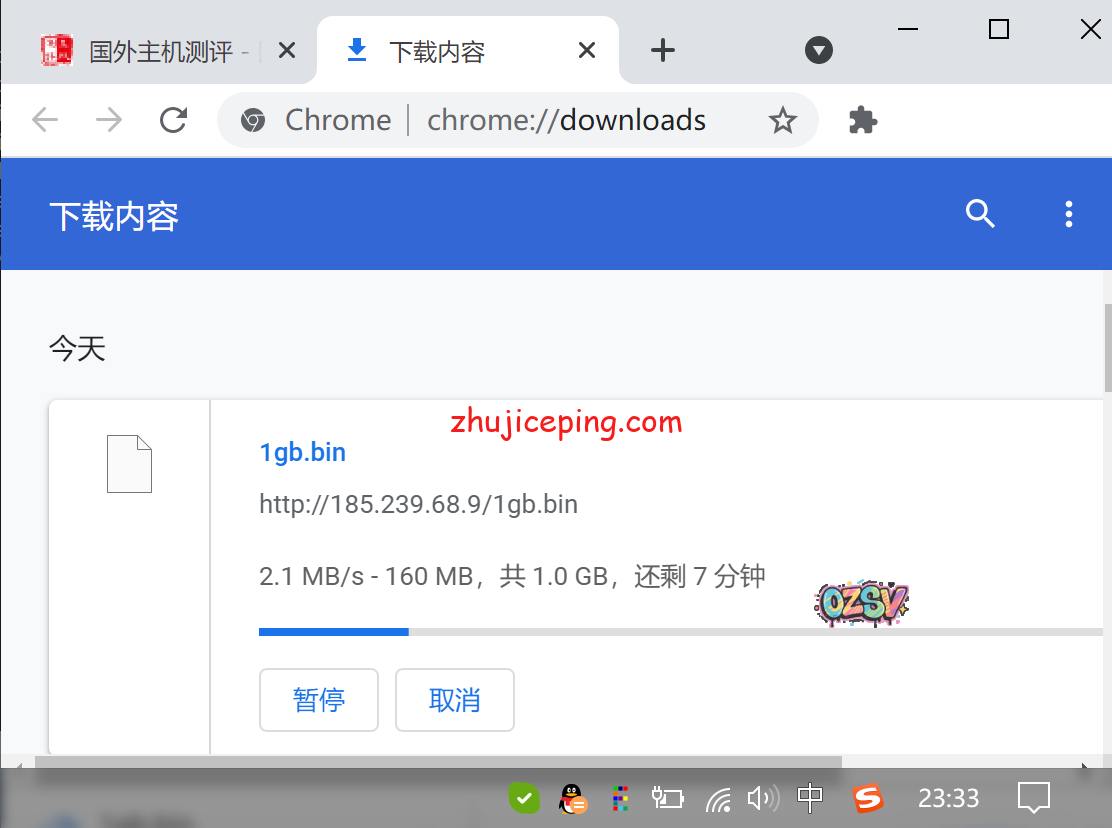The image size is (1112, 828).
Task: Toggle the Chinese input mode indicator
Action: pyautogui.click(x=810, y=797)
